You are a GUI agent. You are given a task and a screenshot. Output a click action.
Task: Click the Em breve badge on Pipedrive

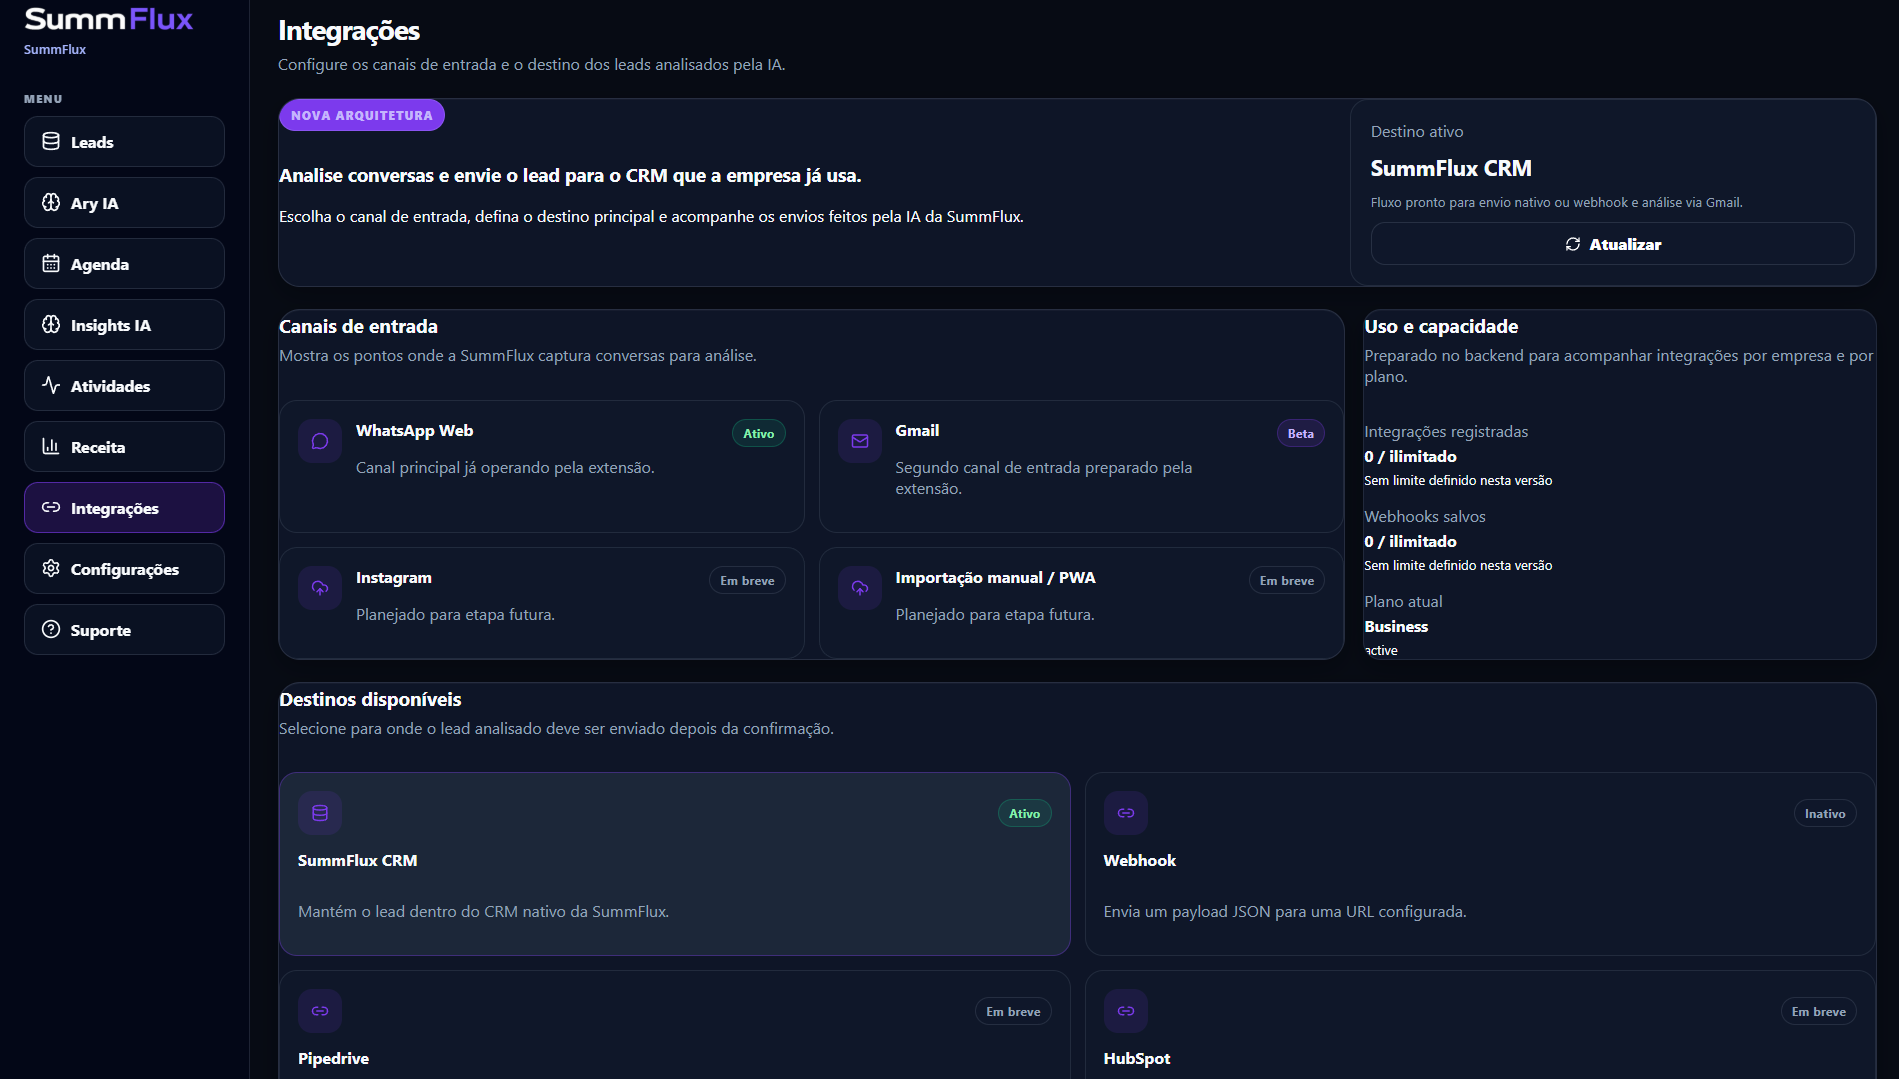coord(1013,1012)
